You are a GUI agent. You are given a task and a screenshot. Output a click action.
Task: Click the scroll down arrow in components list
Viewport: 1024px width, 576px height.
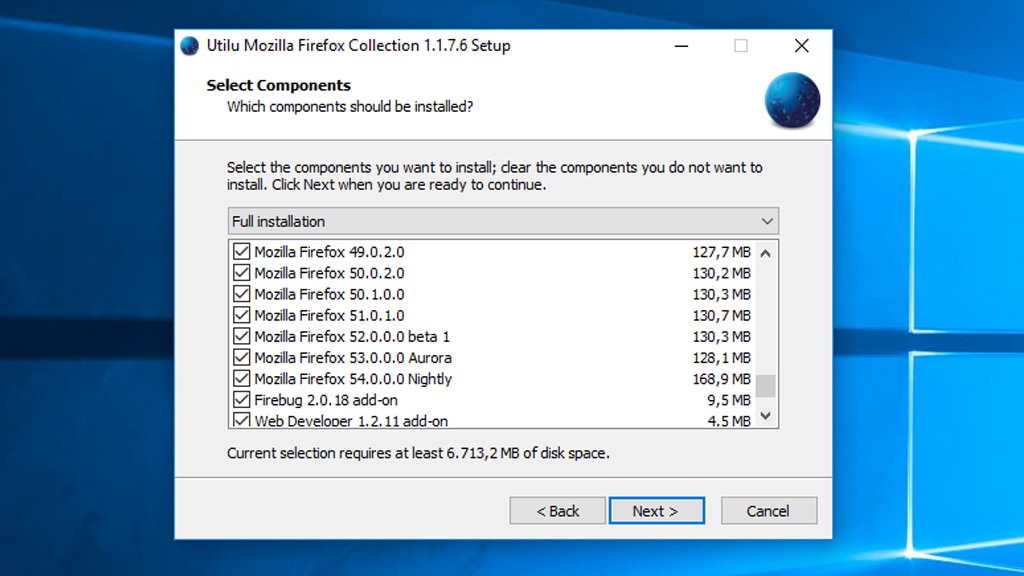(765, 416)
